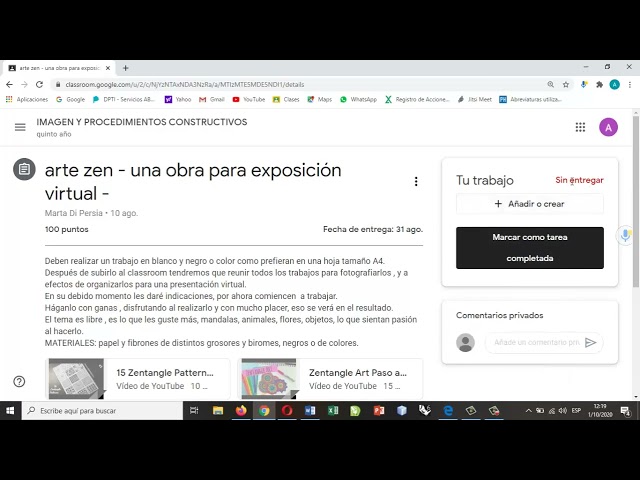Viewport: 640px width, 480px height.
Task: Open PowerPoint from taskbar
Action: point(379,411)
